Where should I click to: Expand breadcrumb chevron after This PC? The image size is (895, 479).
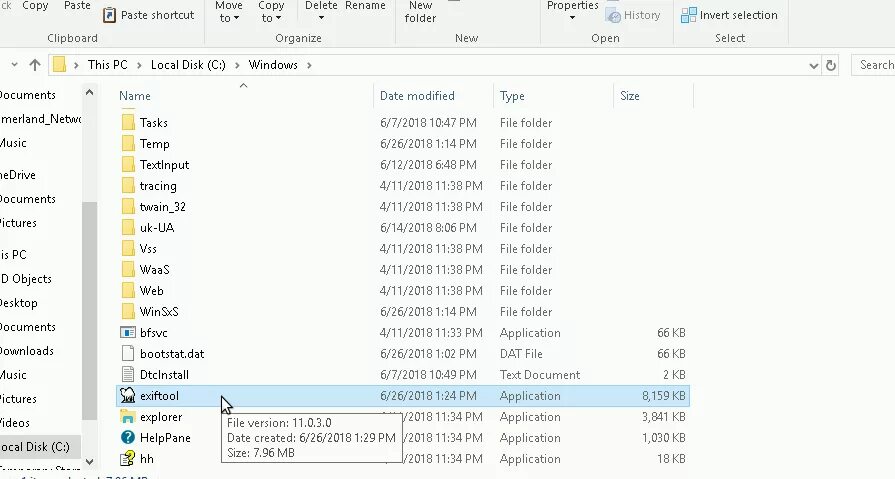[x=139, y=65]
